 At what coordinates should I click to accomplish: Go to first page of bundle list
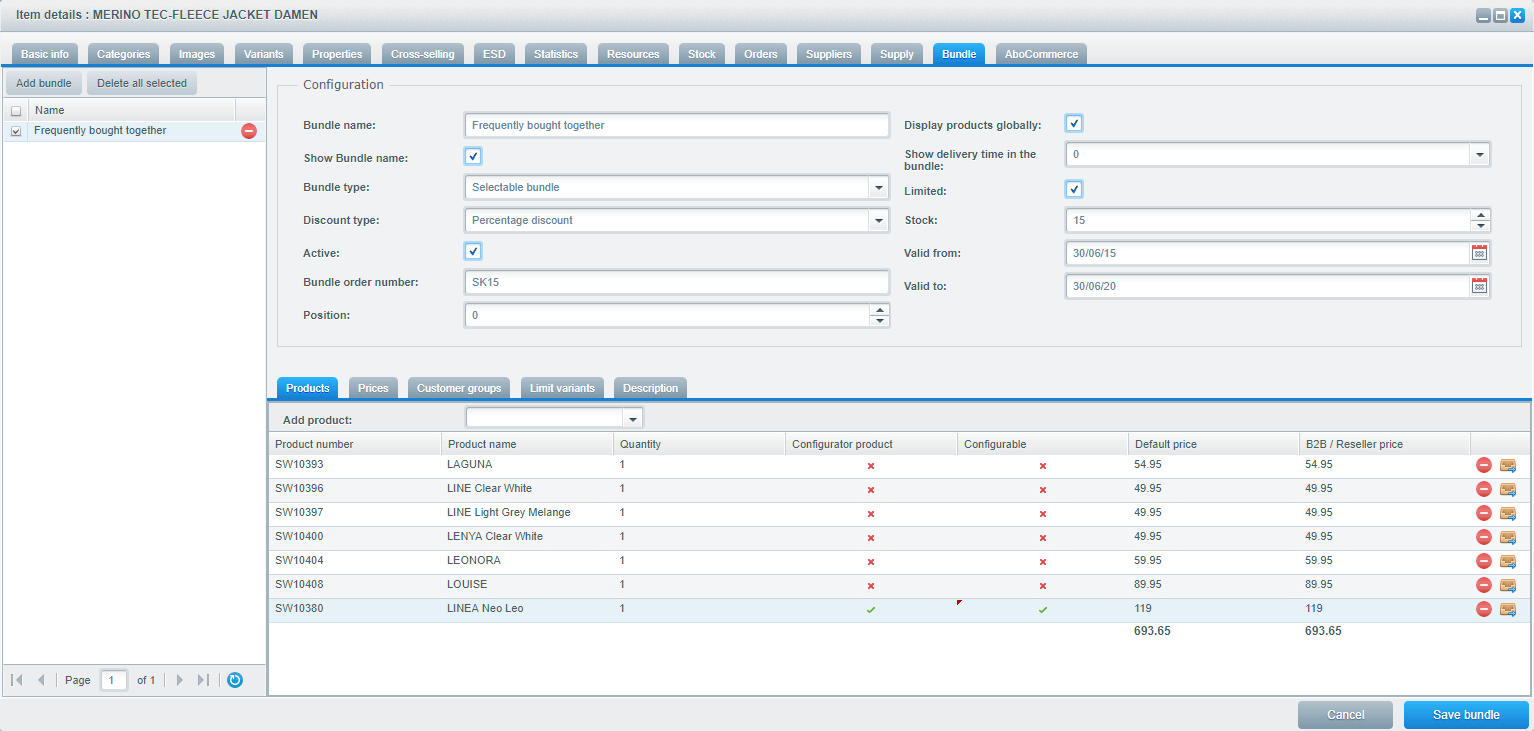(17, 680)
